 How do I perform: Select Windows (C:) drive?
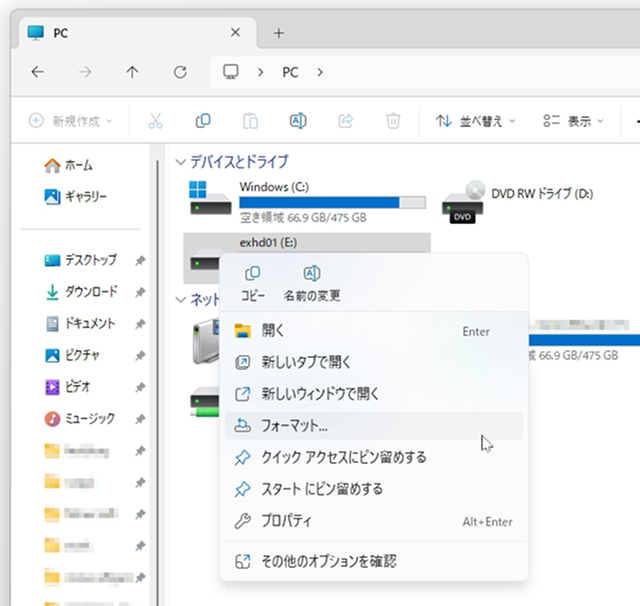[x=307, y=202]
